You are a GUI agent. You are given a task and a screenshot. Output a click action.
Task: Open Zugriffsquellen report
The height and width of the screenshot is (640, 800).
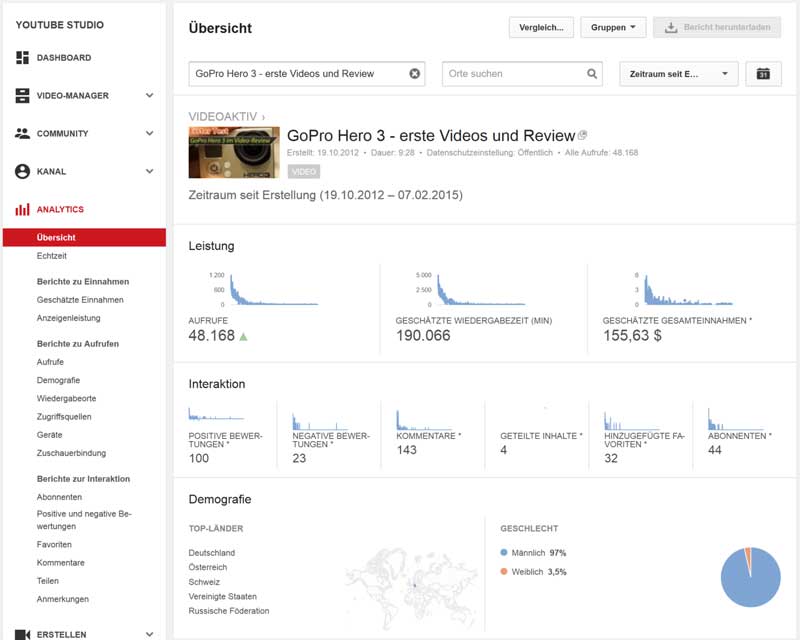point(64,416)
